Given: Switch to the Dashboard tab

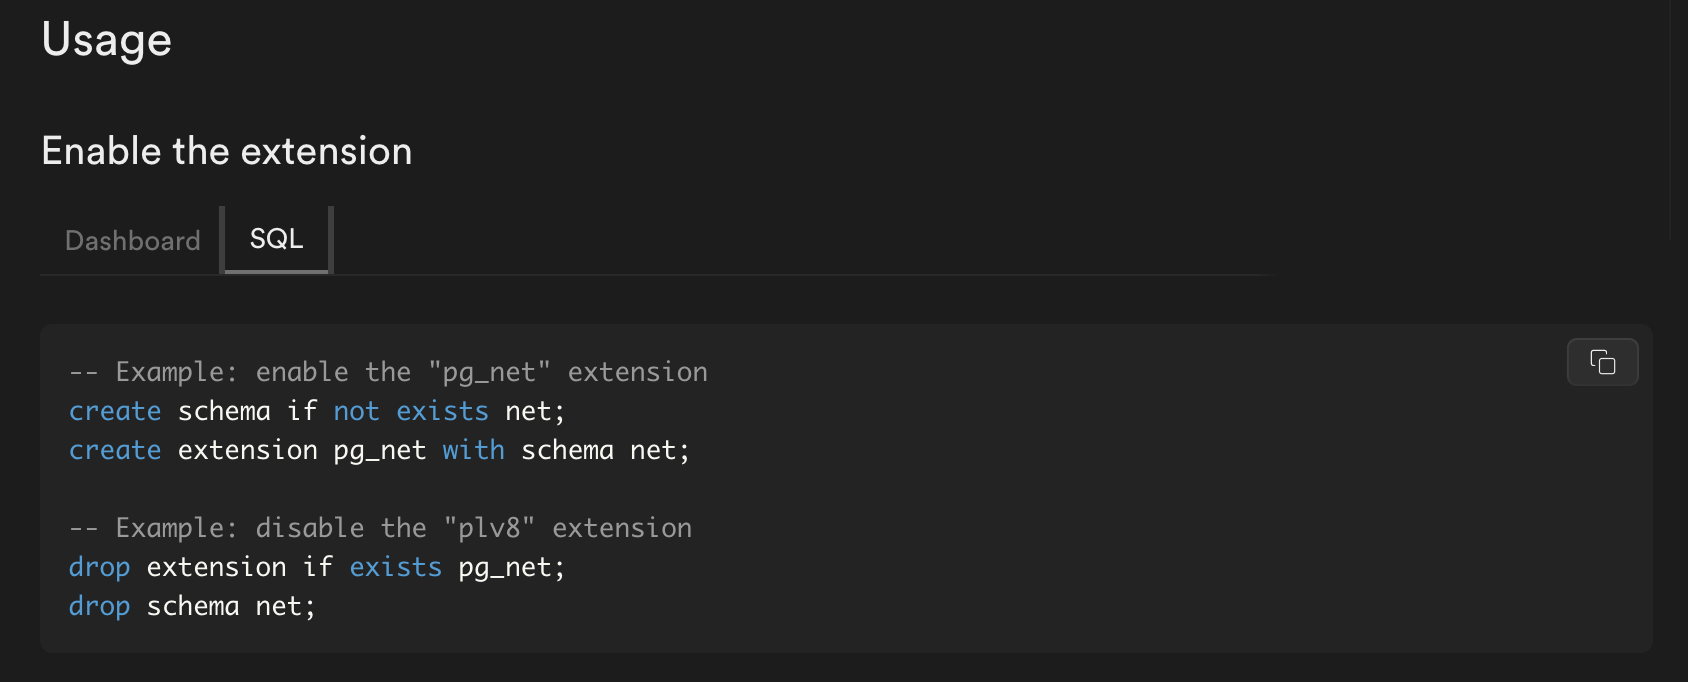Looking at the screenshot, I should click(x=131, y=240).
